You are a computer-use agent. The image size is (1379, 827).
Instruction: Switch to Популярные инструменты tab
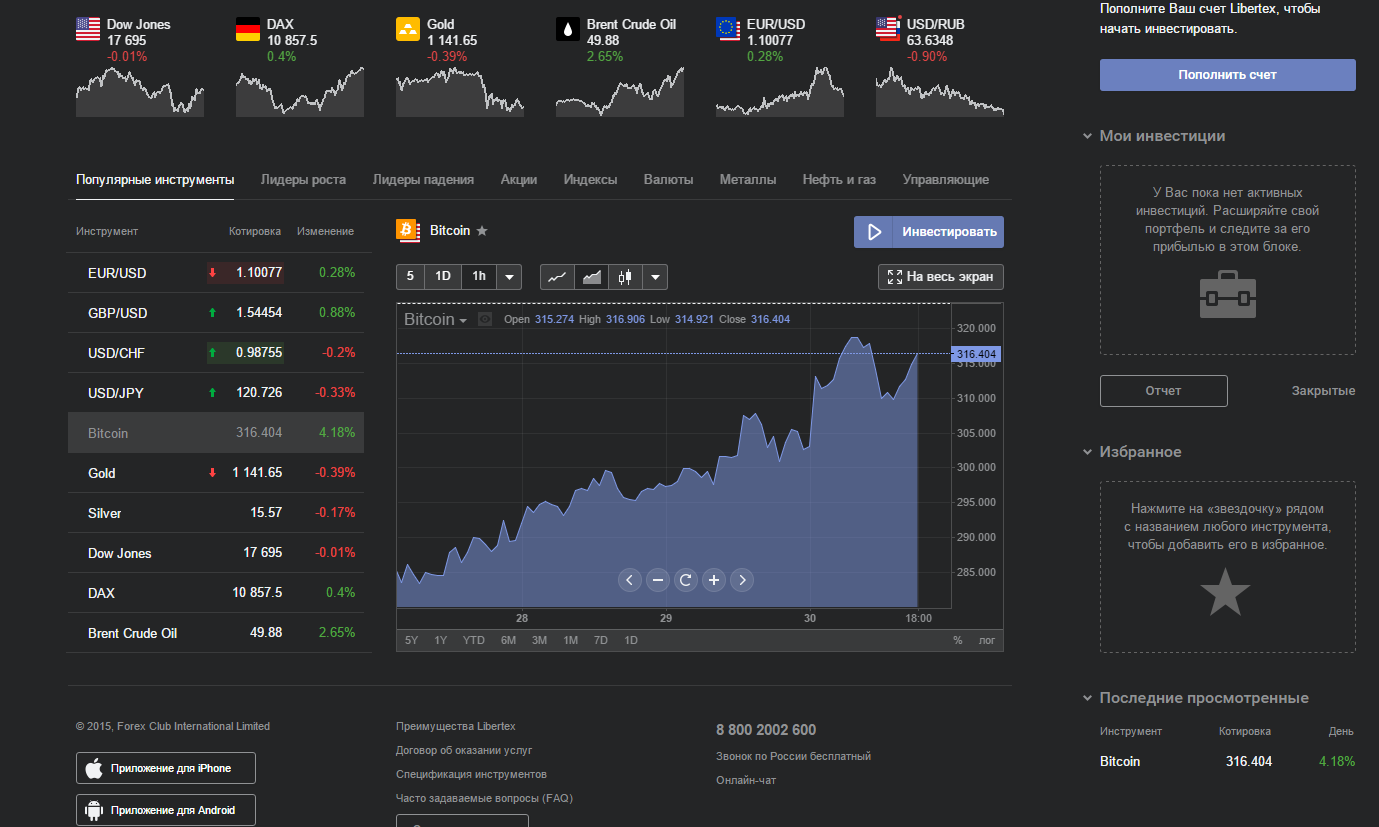point(155,180)
